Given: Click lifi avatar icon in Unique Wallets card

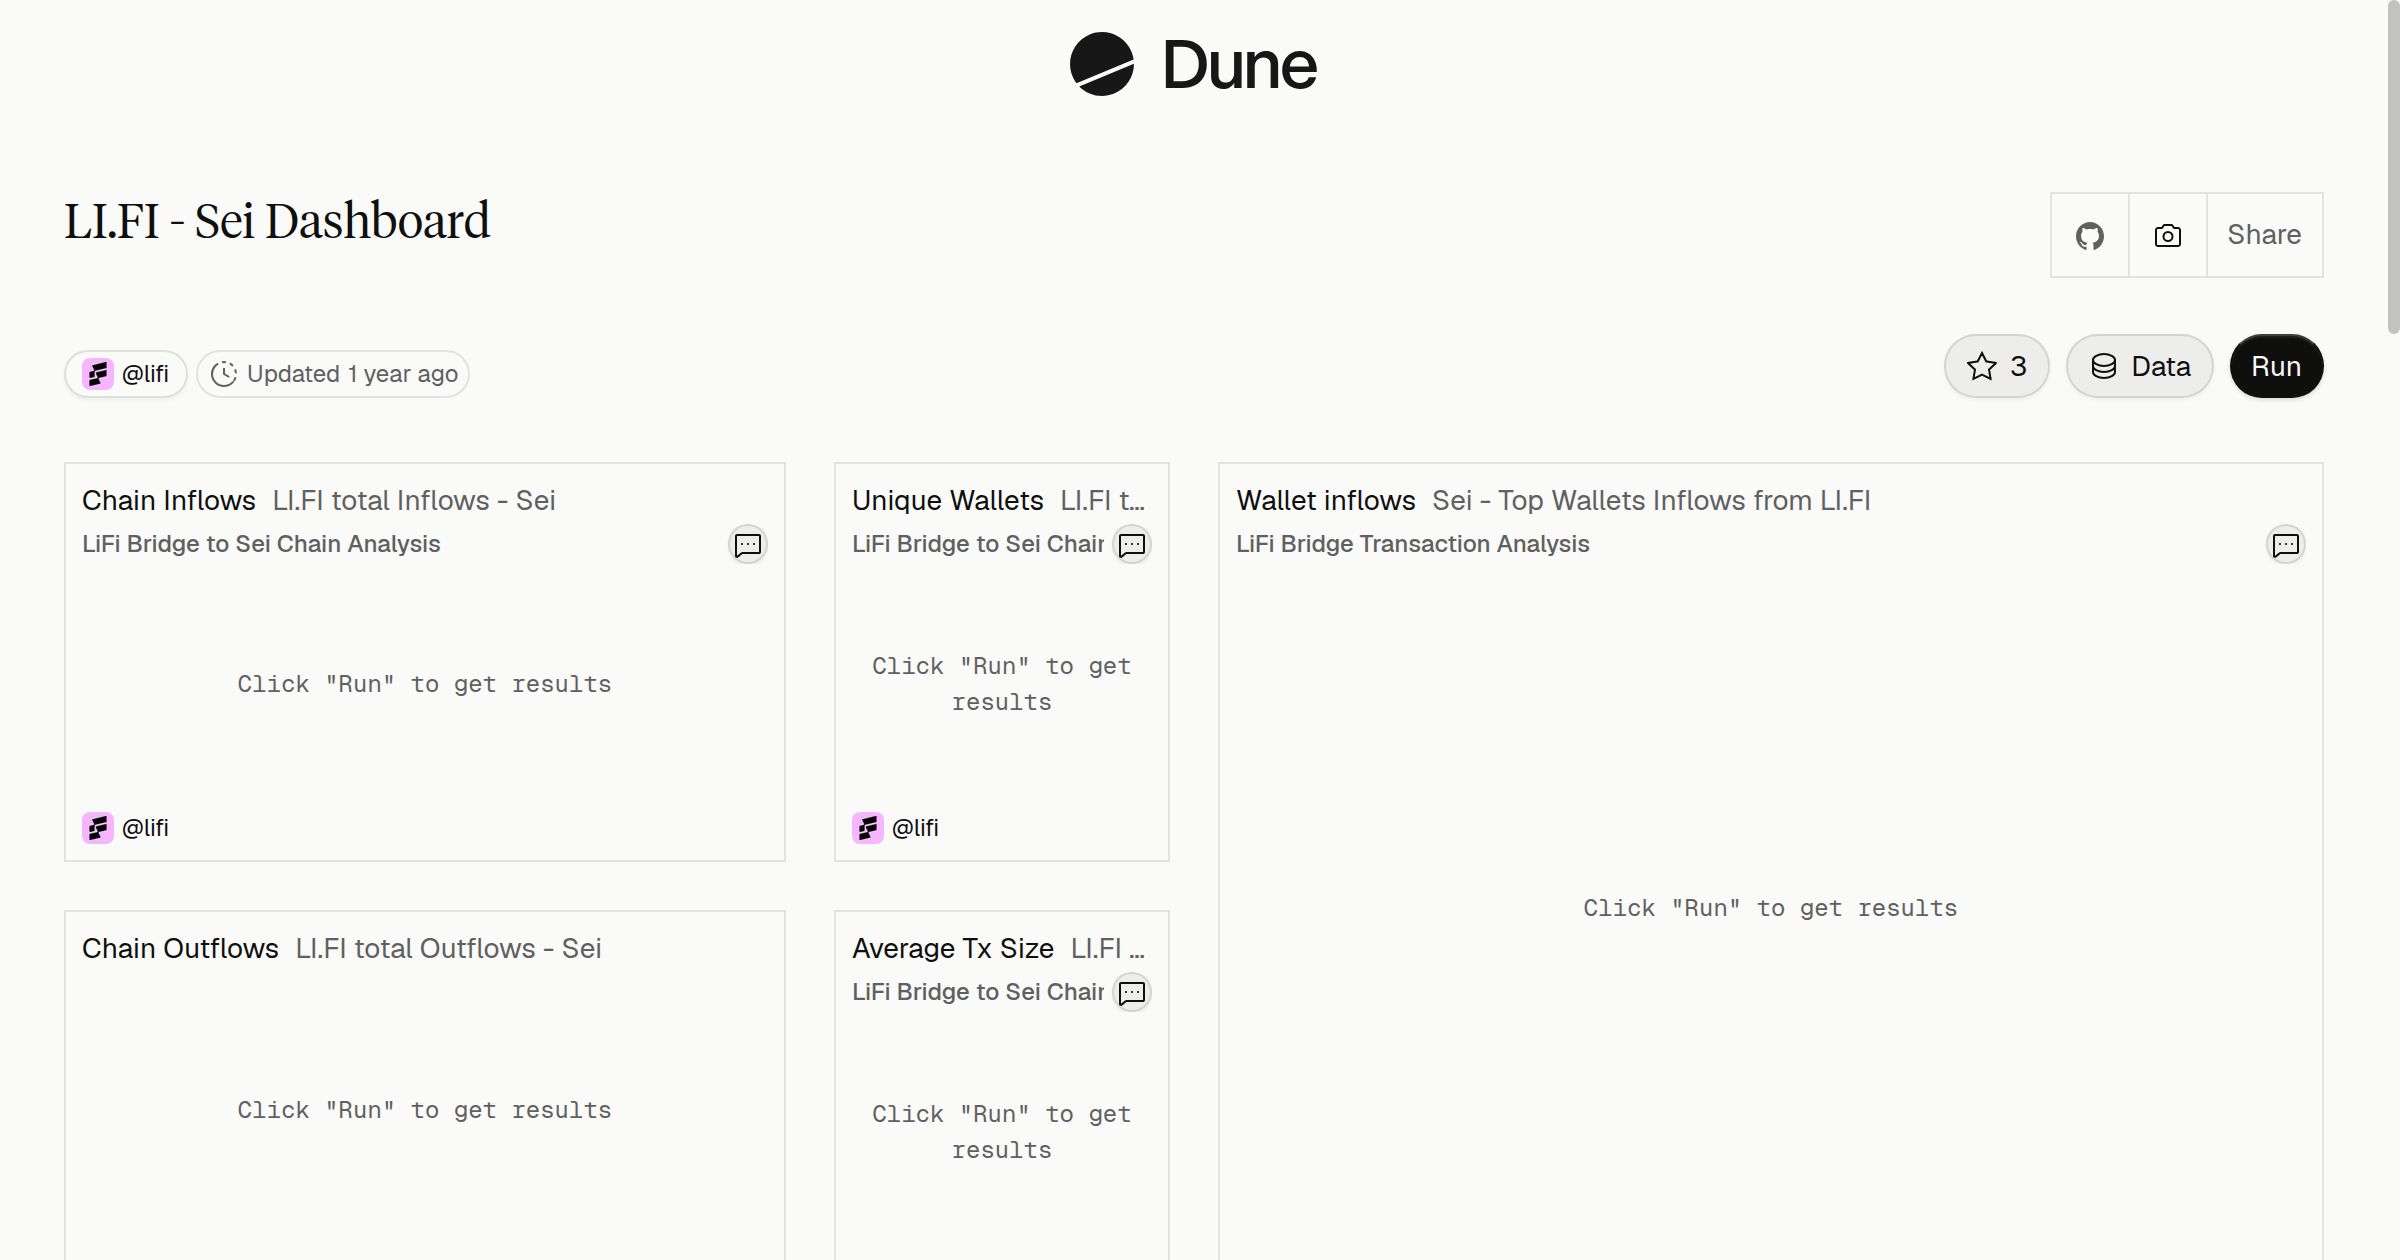Looking at the screenshot, I should click(x=868, y=828).
